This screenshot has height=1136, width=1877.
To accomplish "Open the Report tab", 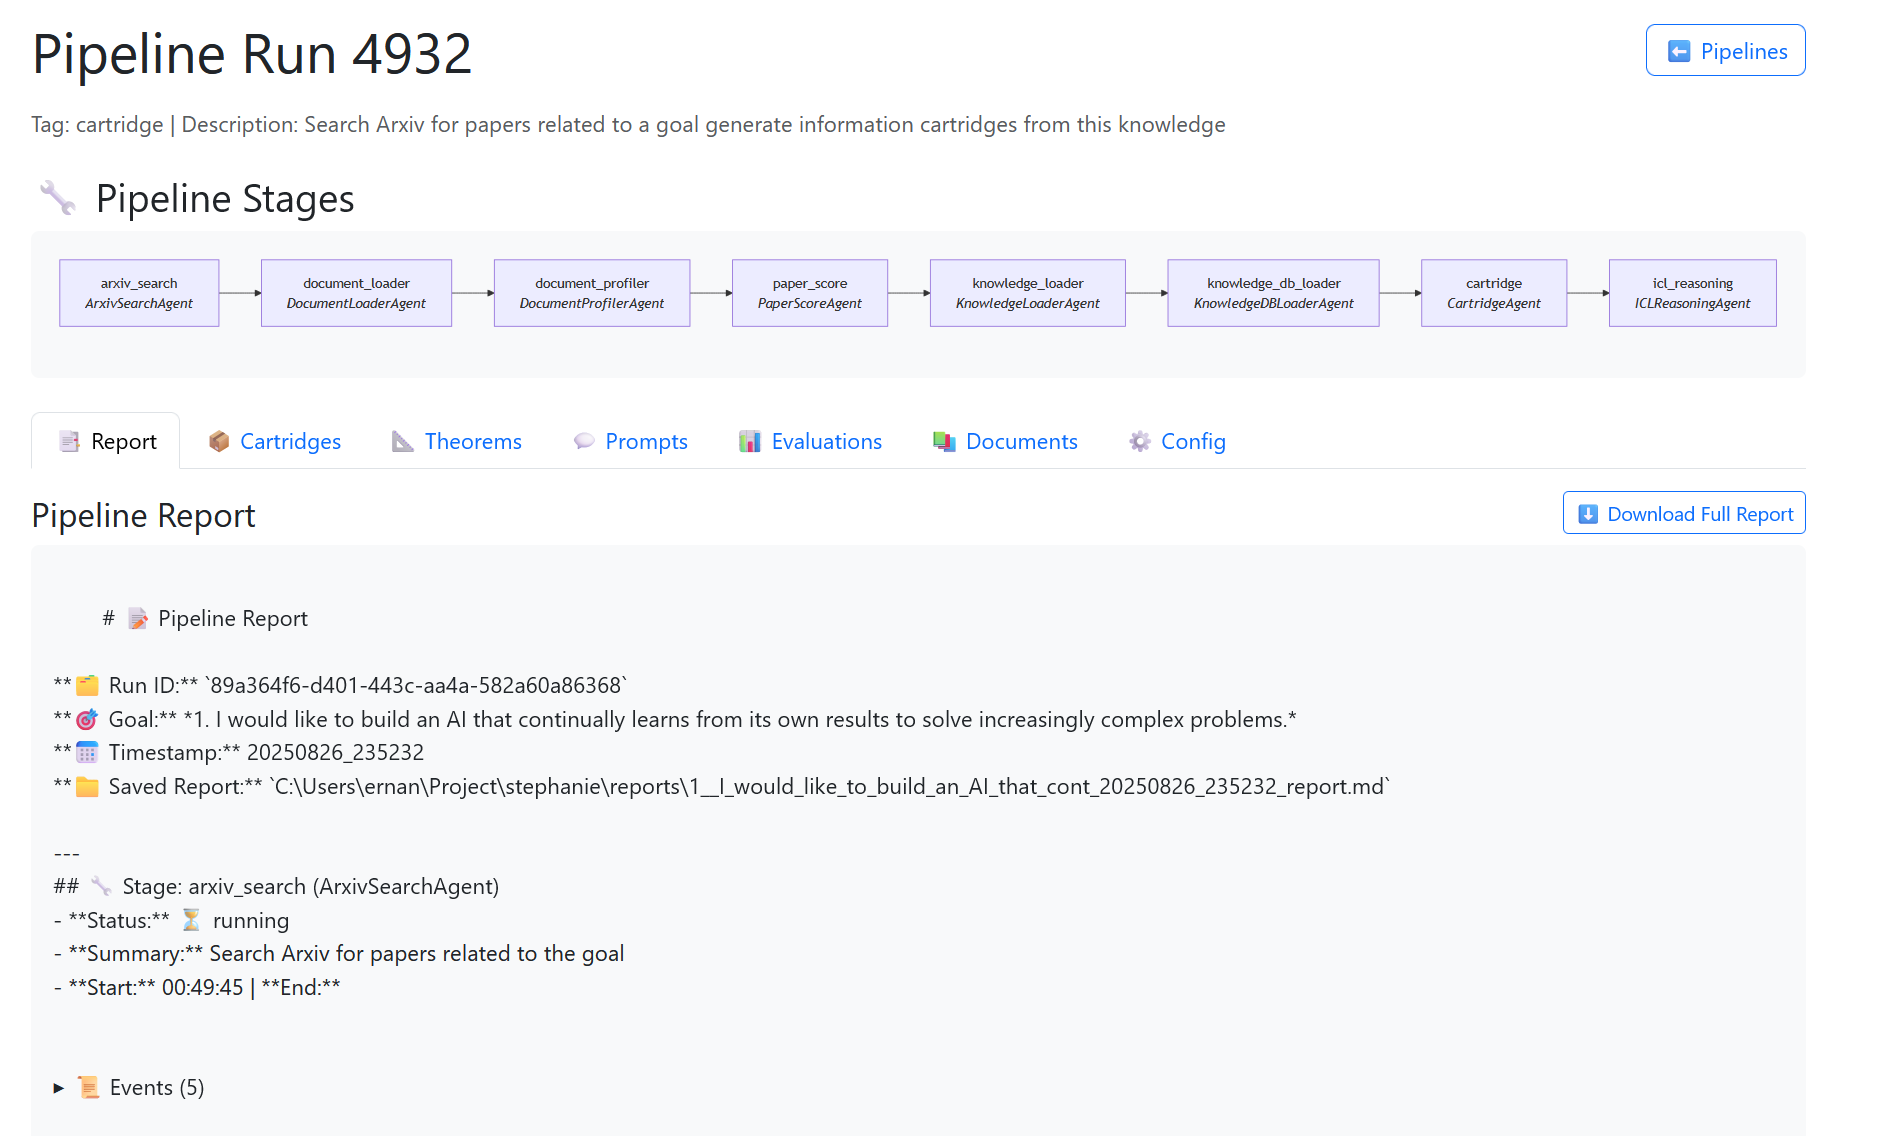I will [106, 441].
